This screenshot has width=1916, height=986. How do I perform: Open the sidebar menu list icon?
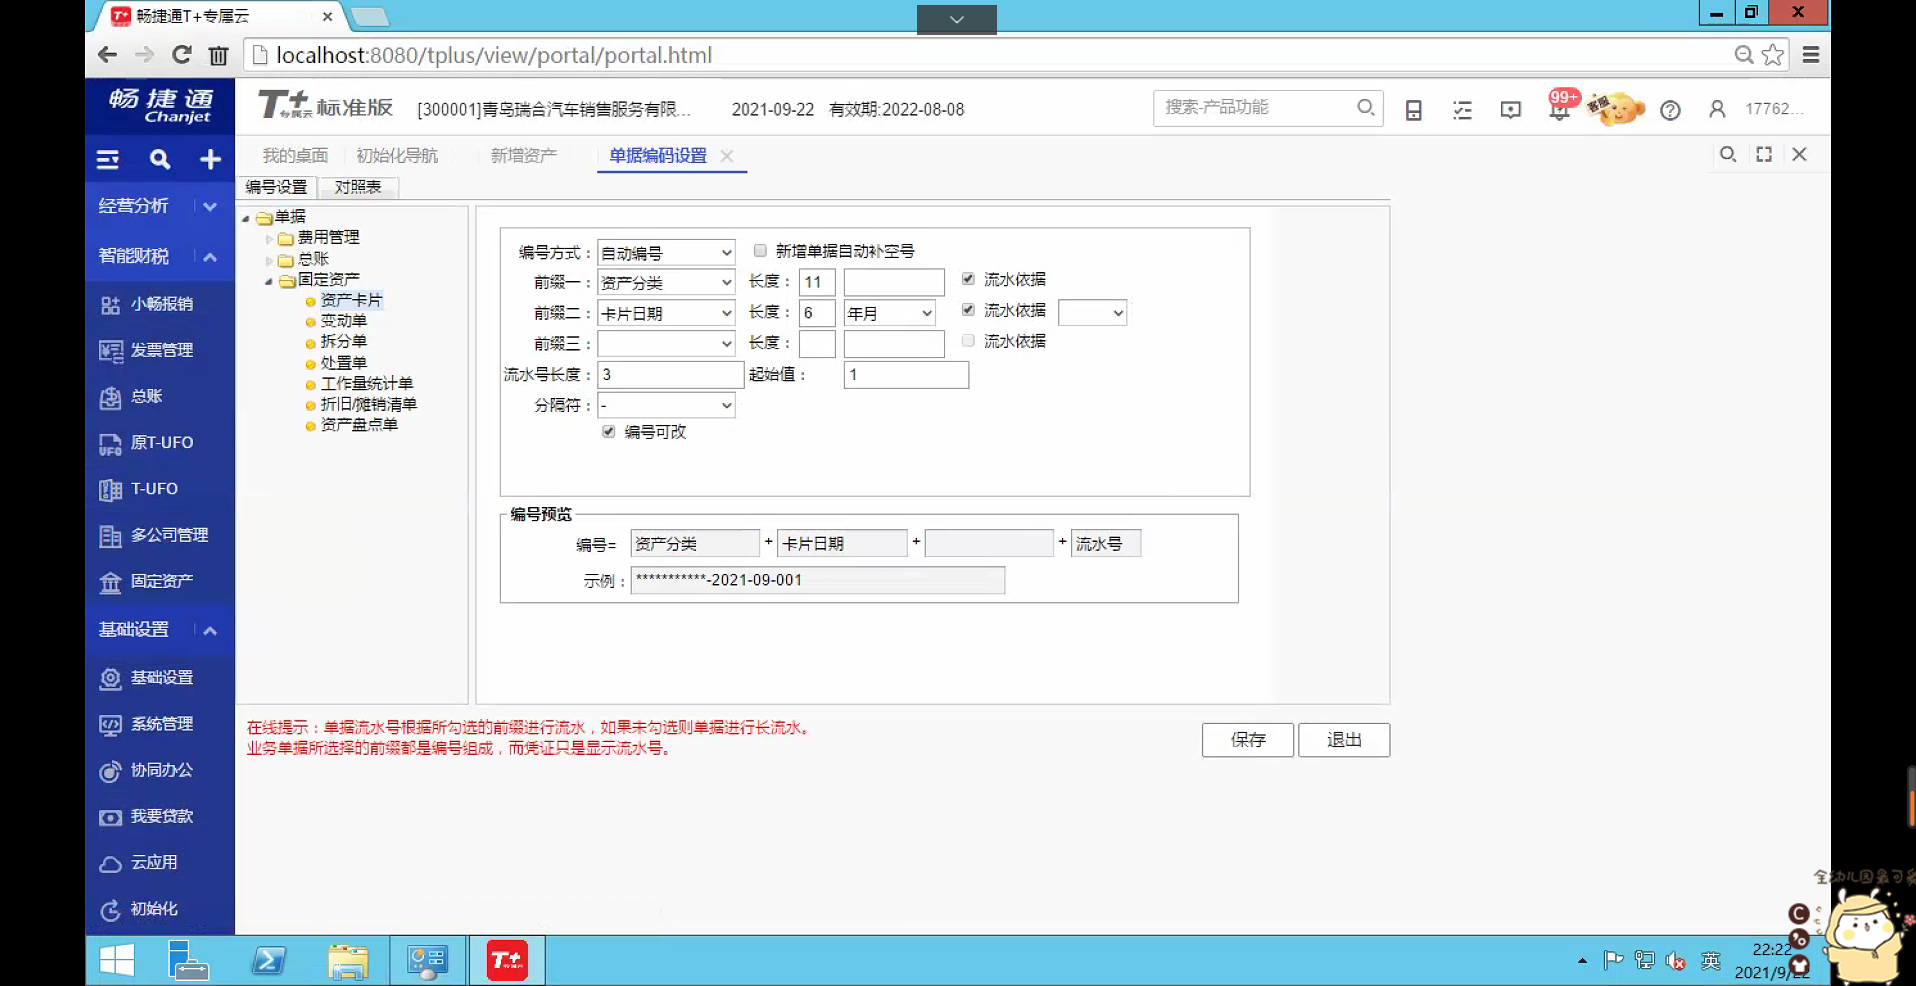pyautogui.click(x=108, y=159)
